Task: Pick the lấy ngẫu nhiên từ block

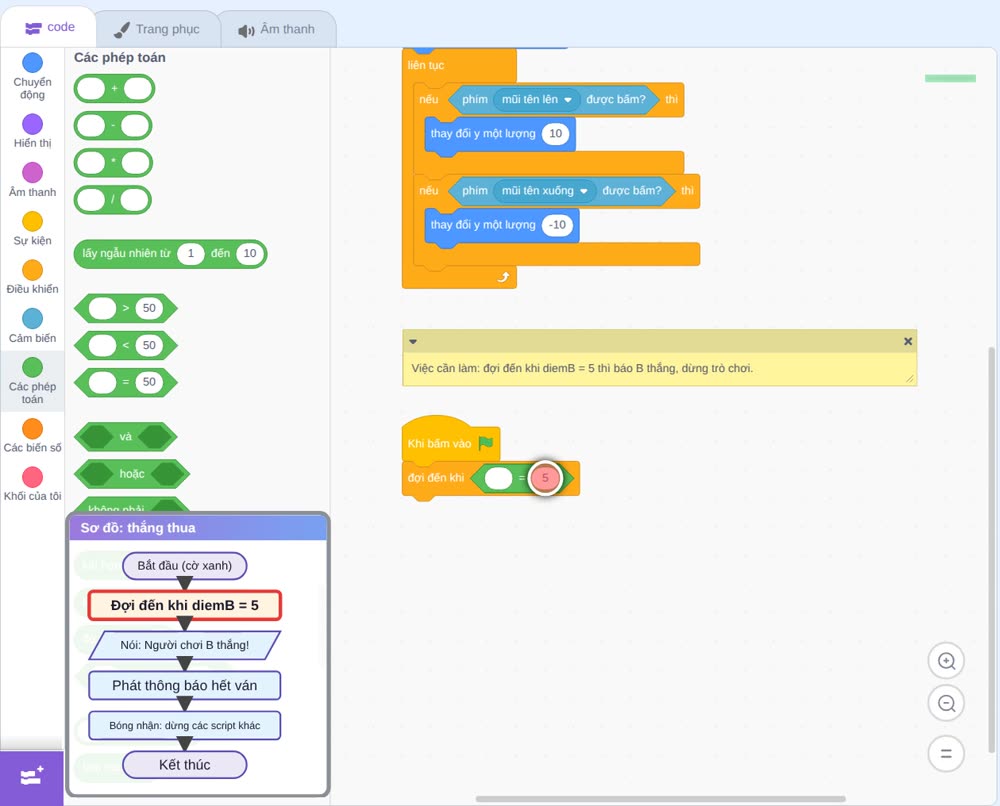Action: pyautogui.click(x=170, y=254)
